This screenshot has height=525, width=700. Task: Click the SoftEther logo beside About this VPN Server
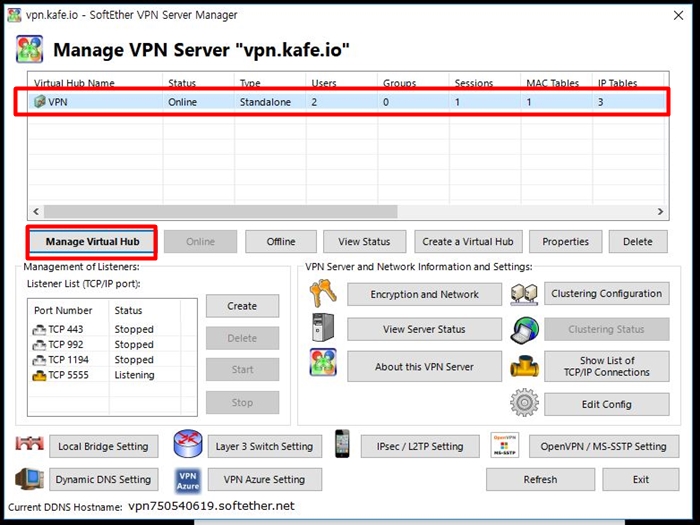click(323, 362)
